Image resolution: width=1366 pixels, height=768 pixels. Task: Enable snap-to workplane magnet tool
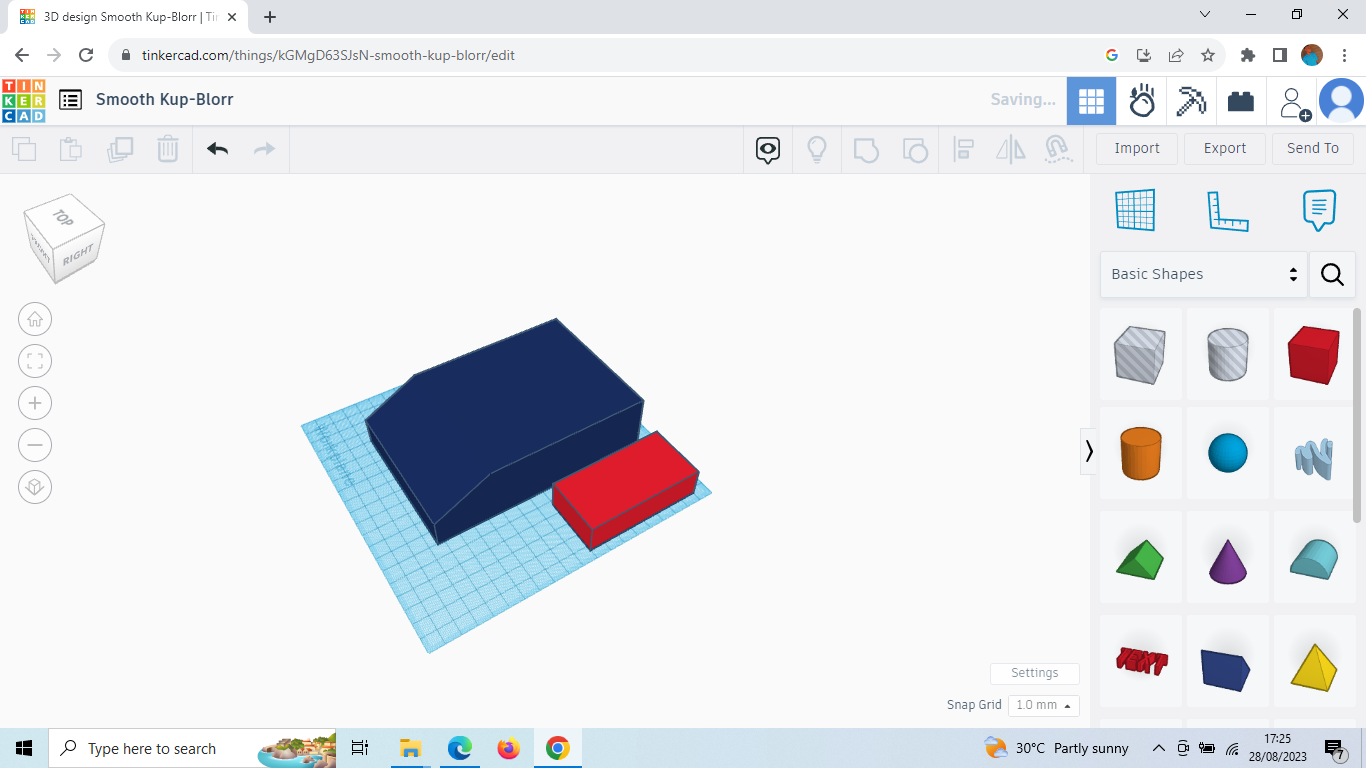pos(1058,148)
